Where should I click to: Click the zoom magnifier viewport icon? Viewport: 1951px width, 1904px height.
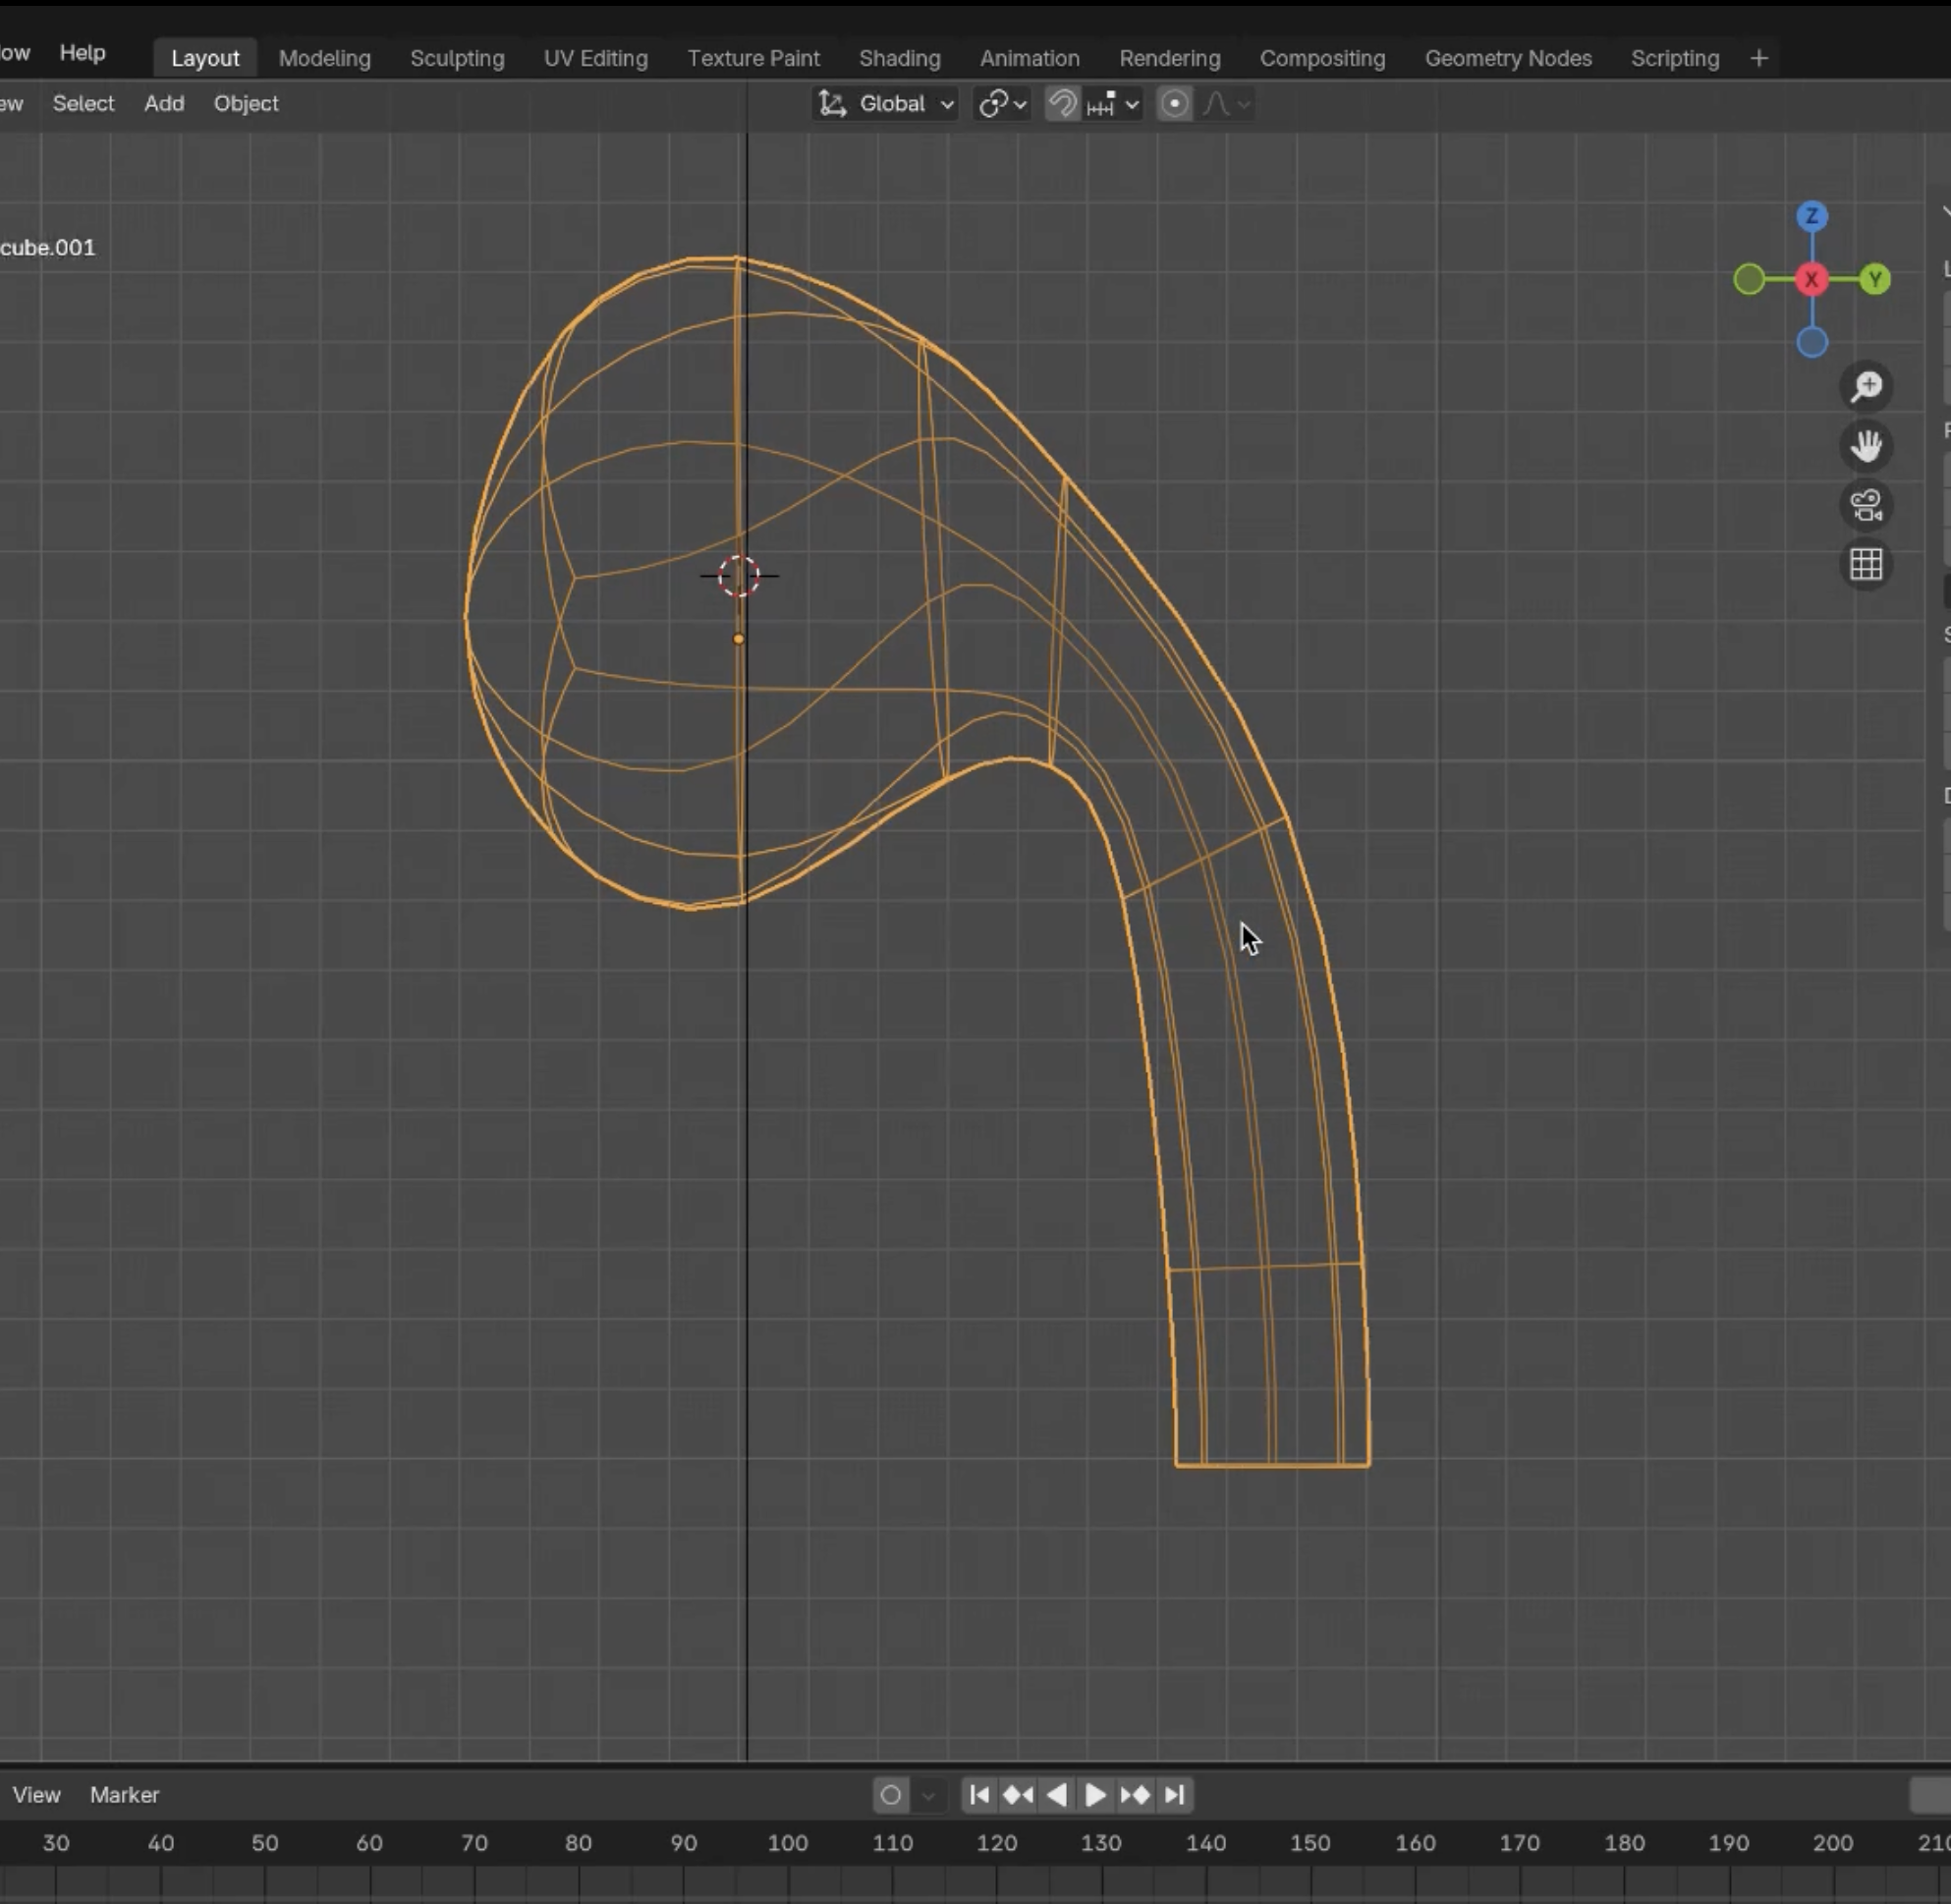1866,386
